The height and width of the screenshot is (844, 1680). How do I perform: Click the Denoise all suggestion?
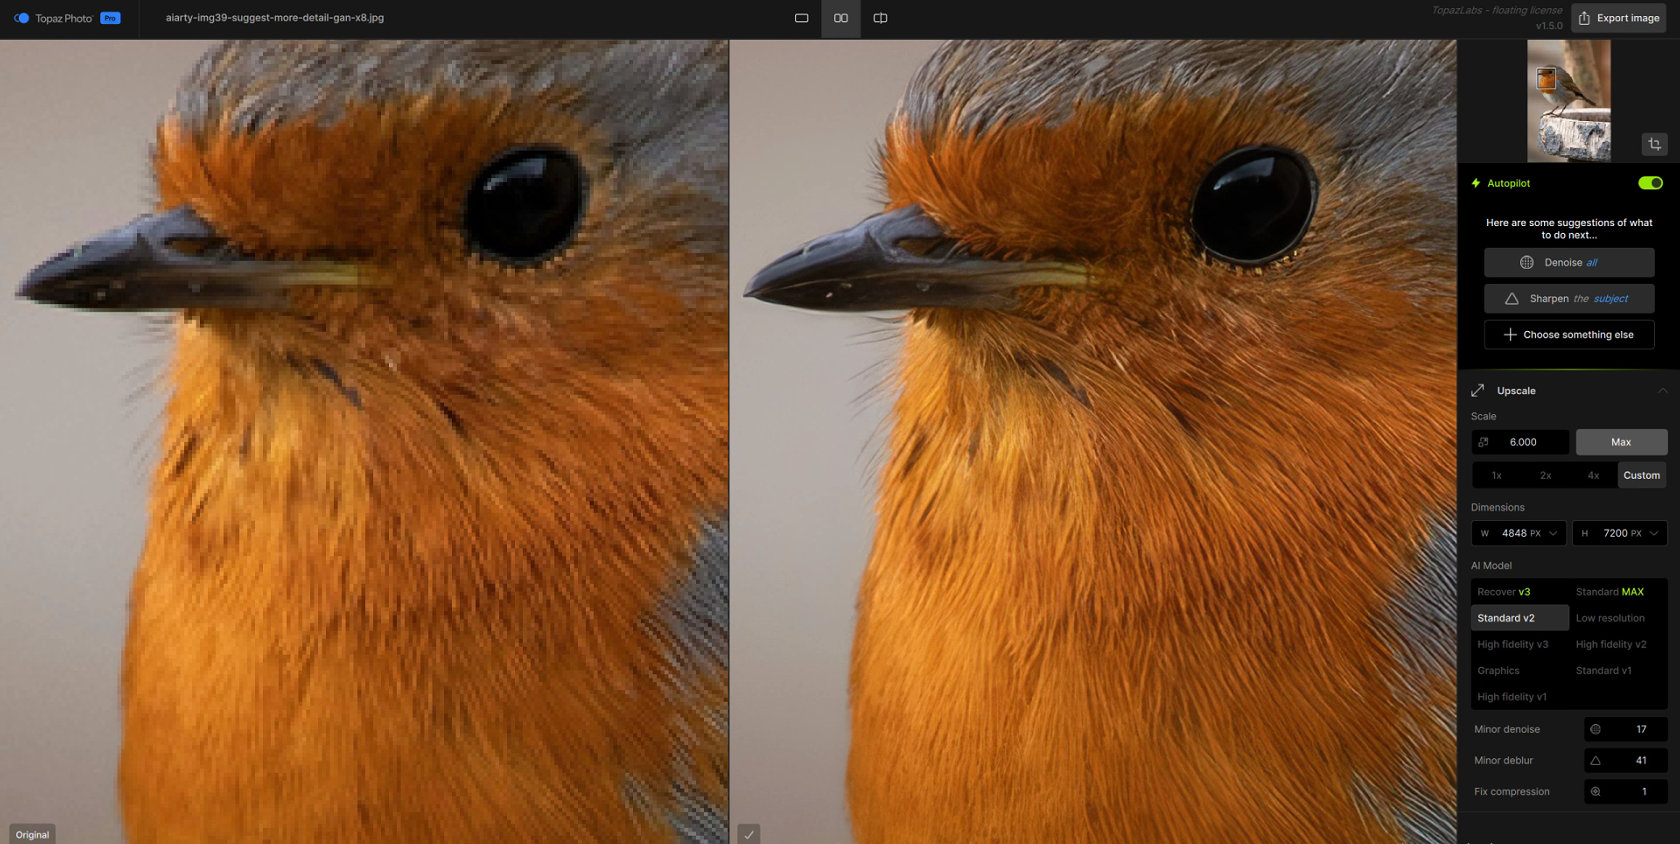(x=1569, y=262)
